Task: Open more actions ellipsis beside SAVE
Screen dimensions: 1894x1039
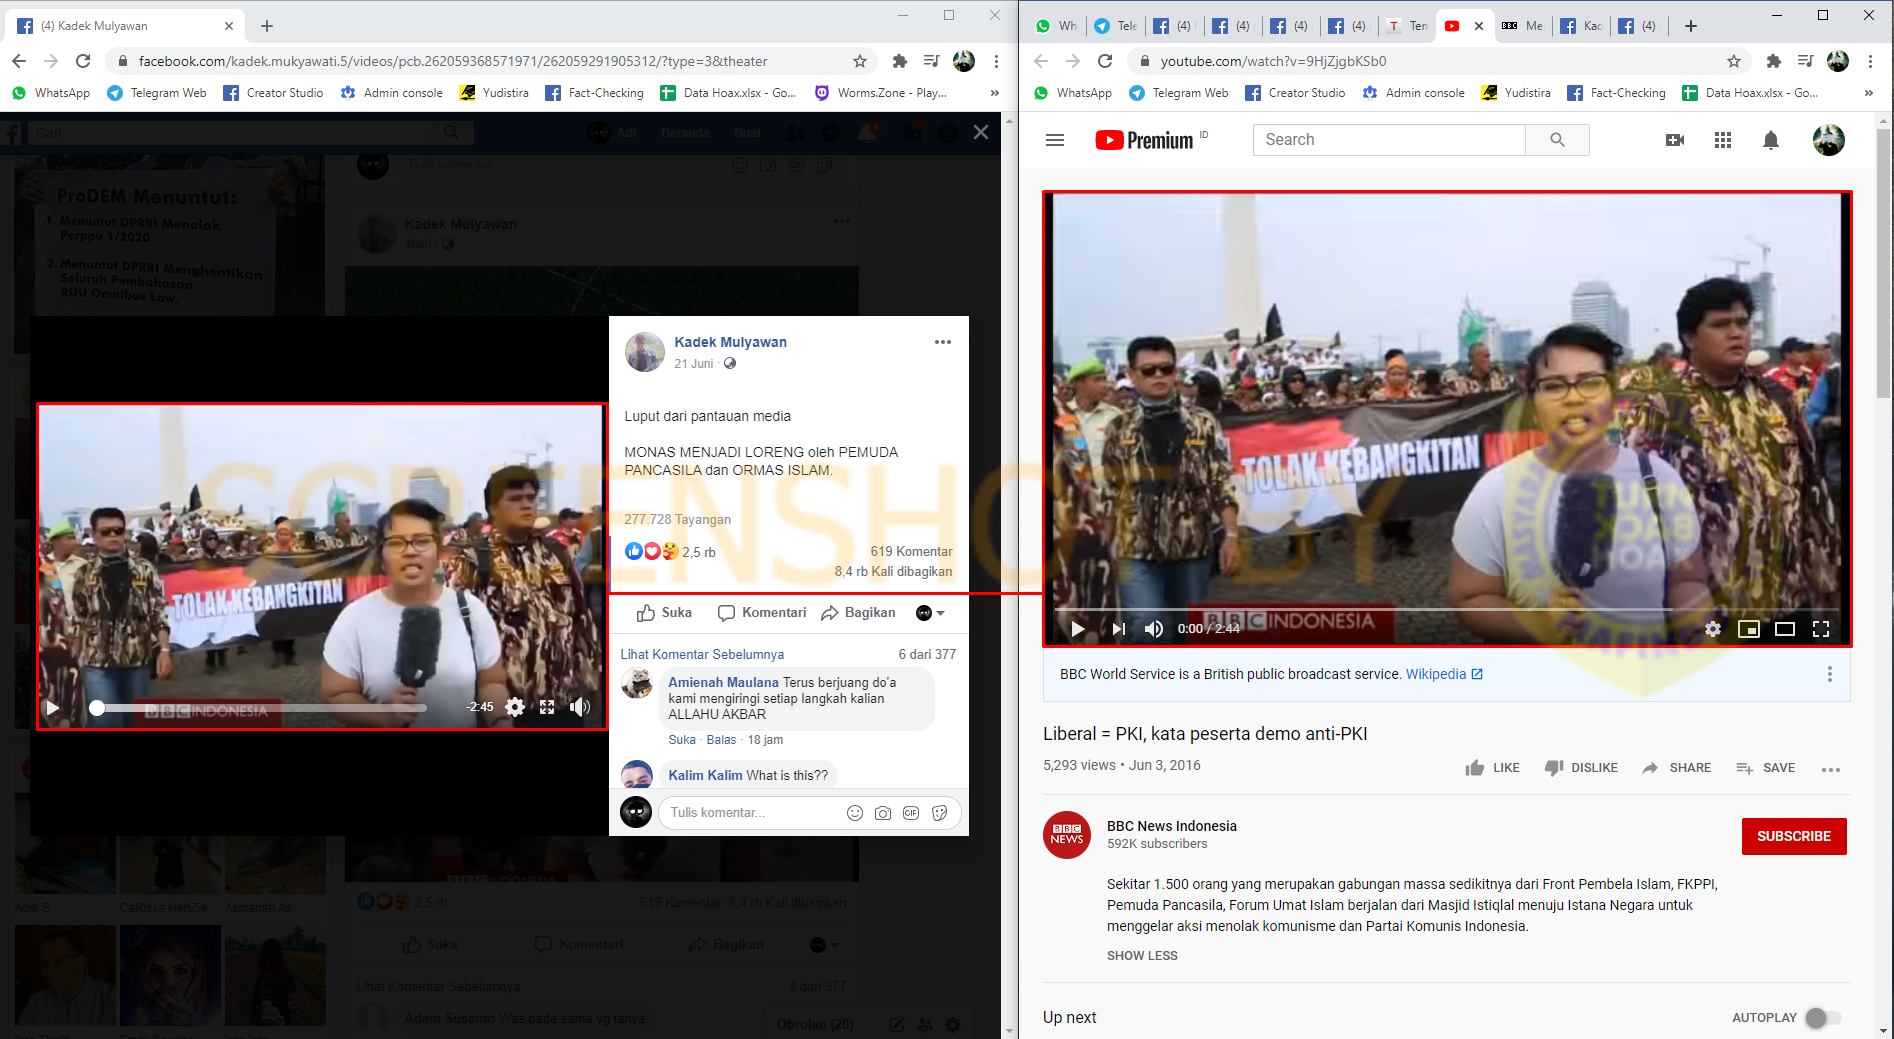Action: 1831,769
